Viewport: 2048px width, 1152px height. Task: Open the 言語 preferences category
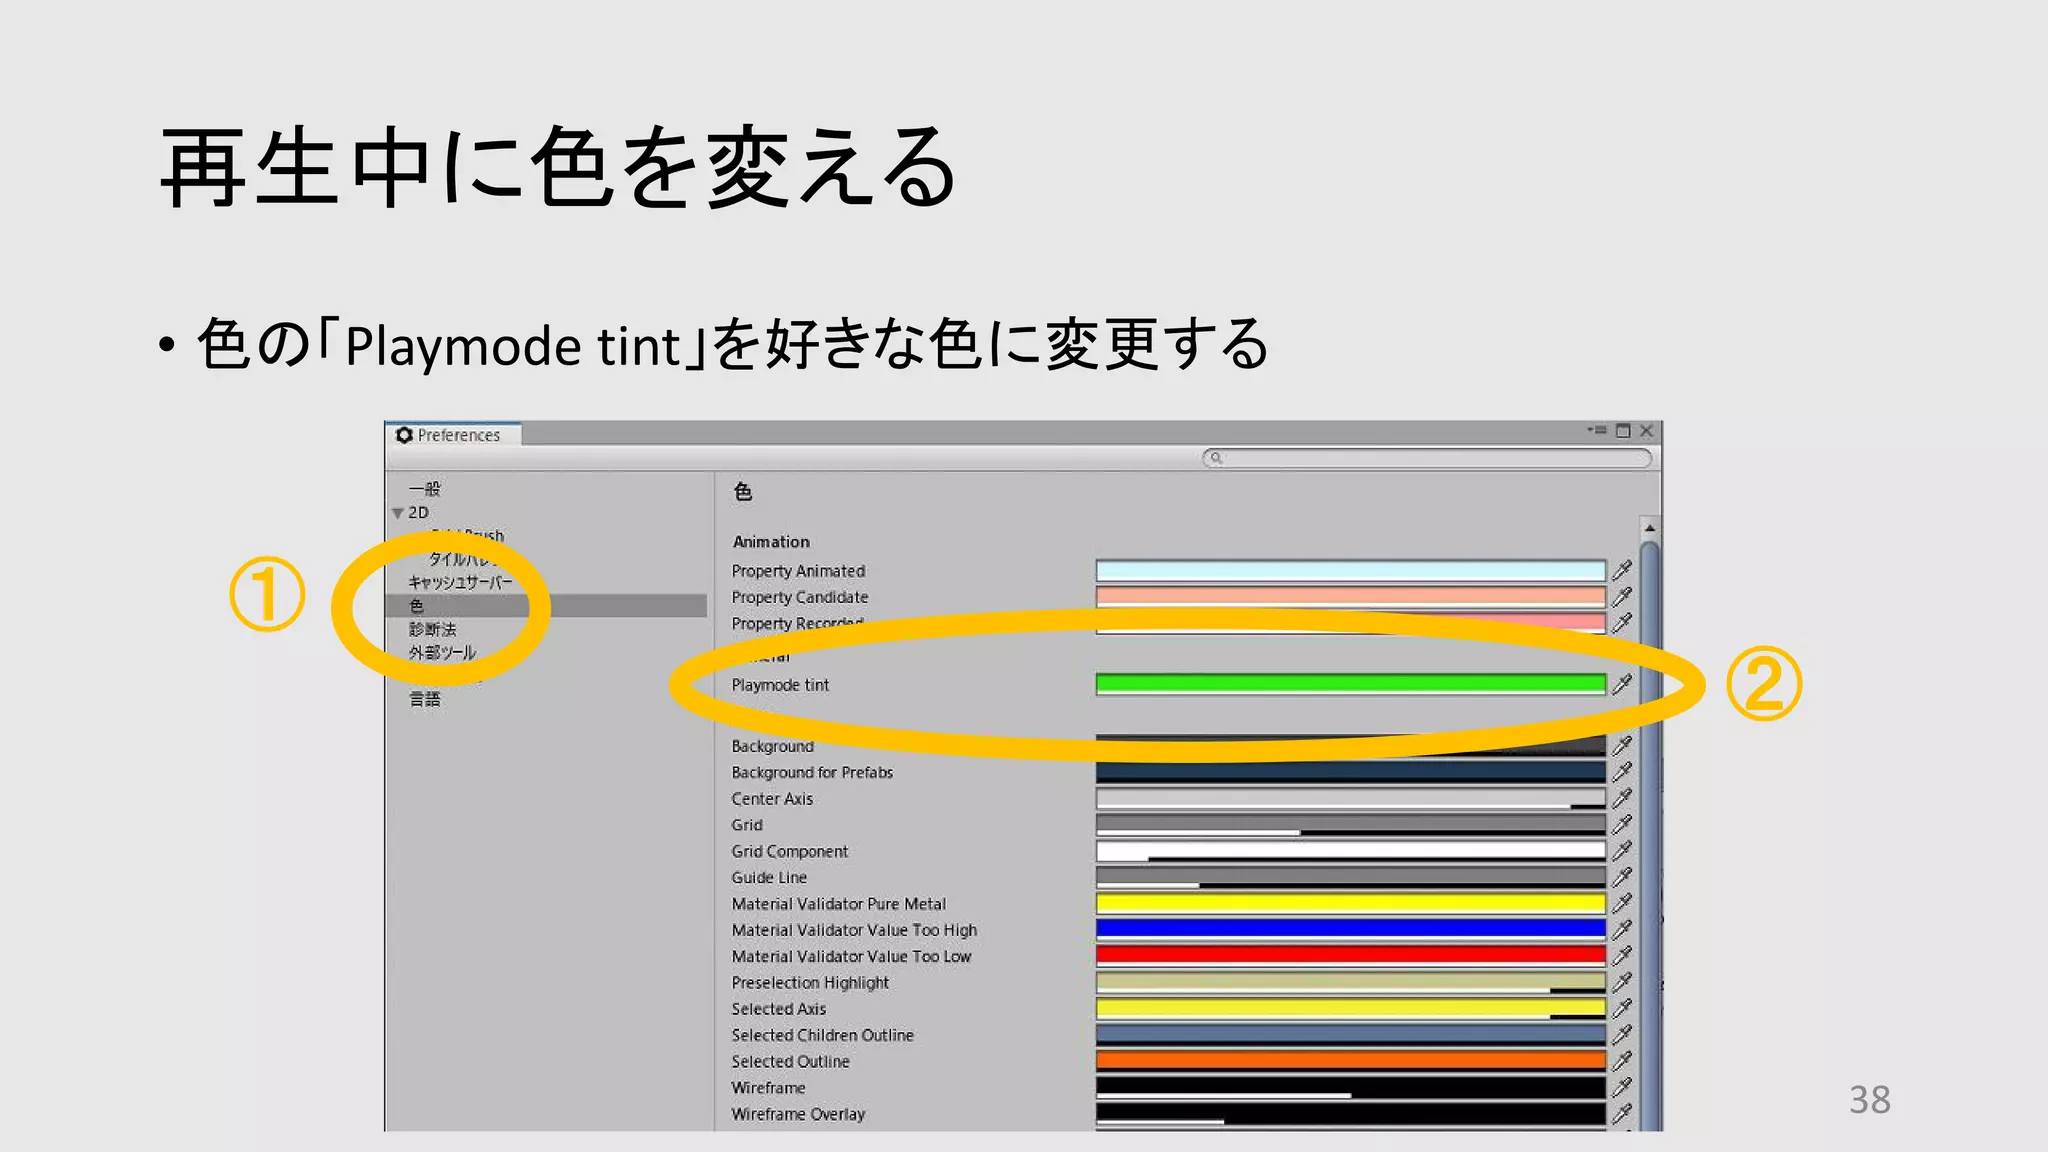(424, 699)
